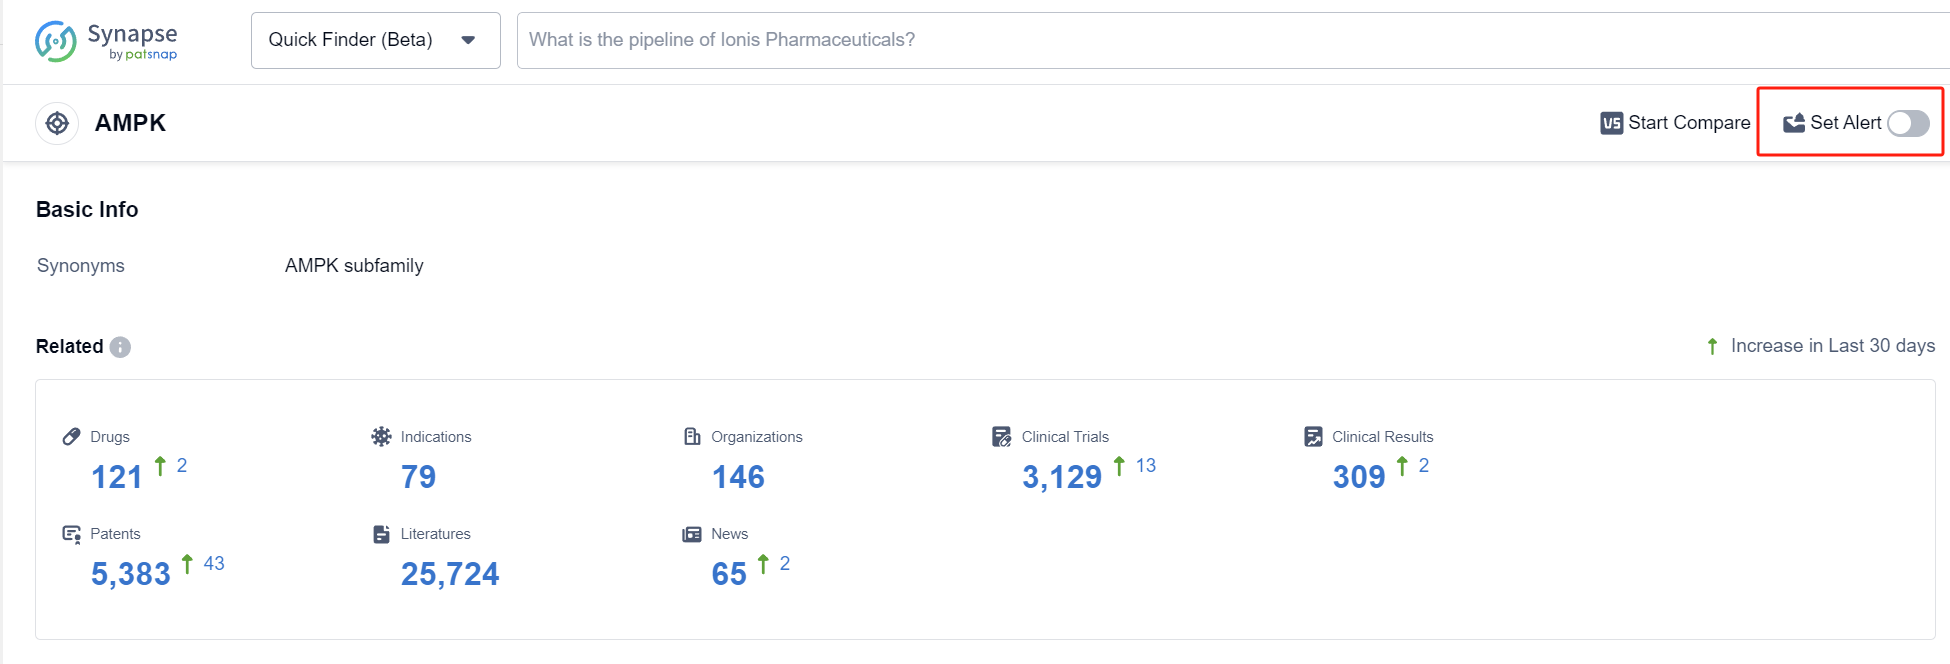The image size is (1950, 664).
Task: Click the Indications virus icon
Action: 381,437
